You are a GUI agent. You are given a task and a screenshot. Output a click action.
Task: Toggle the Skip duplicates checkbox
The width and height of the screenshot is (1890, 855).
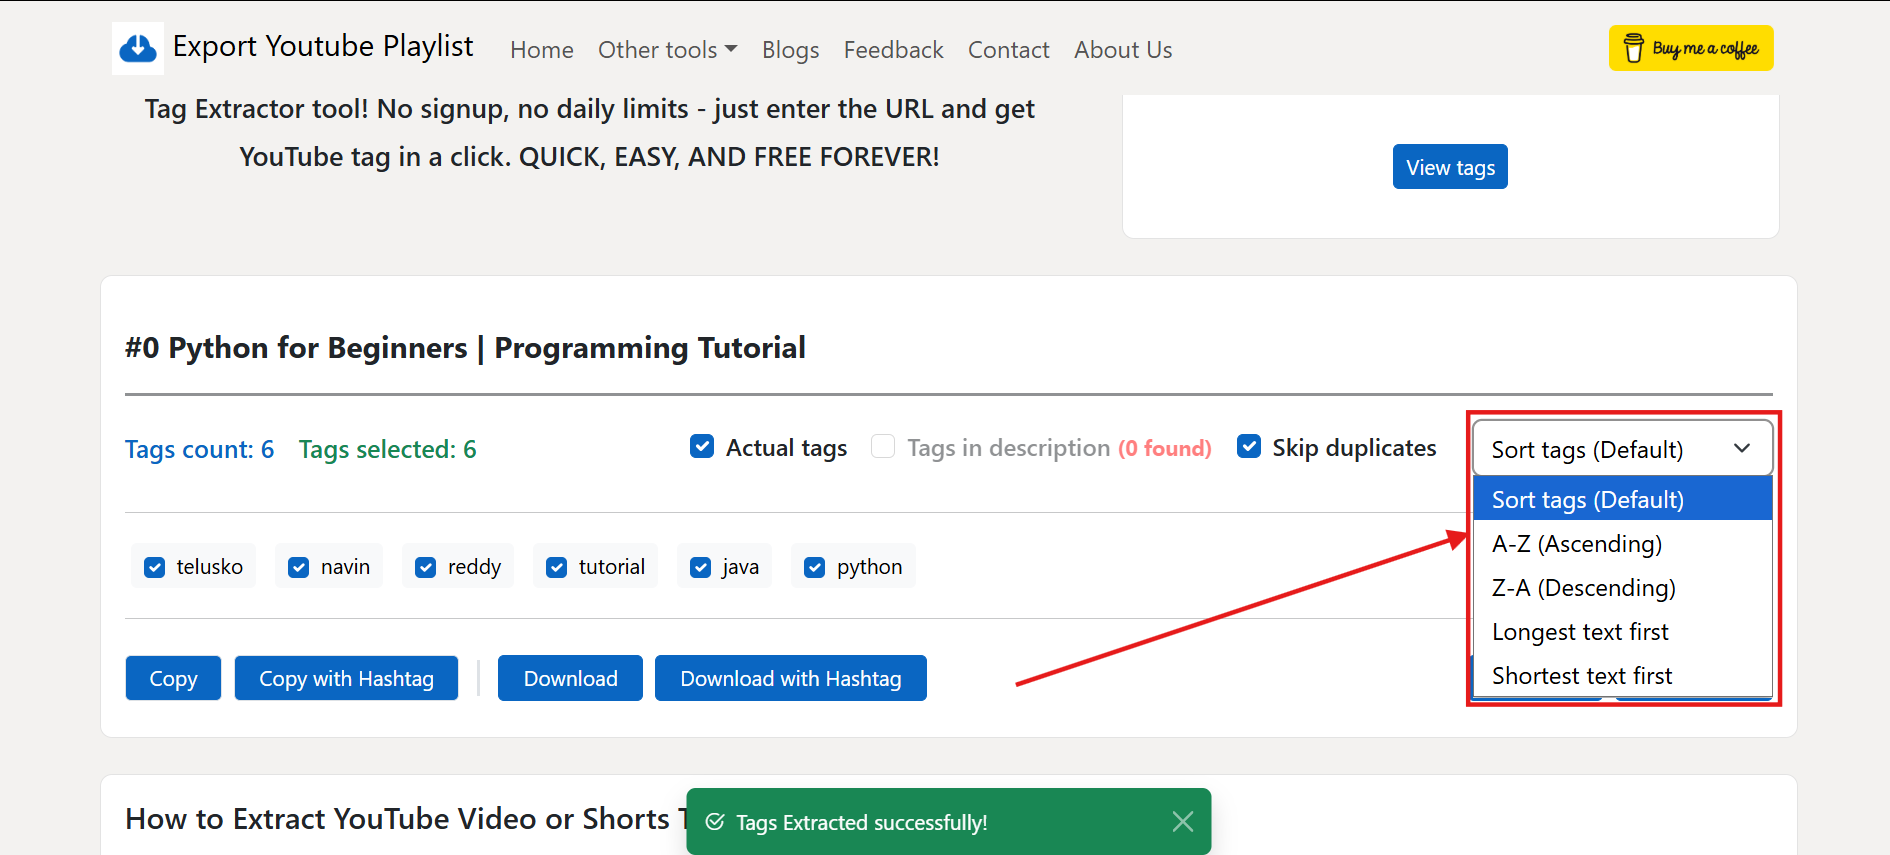coord(1249,447)
